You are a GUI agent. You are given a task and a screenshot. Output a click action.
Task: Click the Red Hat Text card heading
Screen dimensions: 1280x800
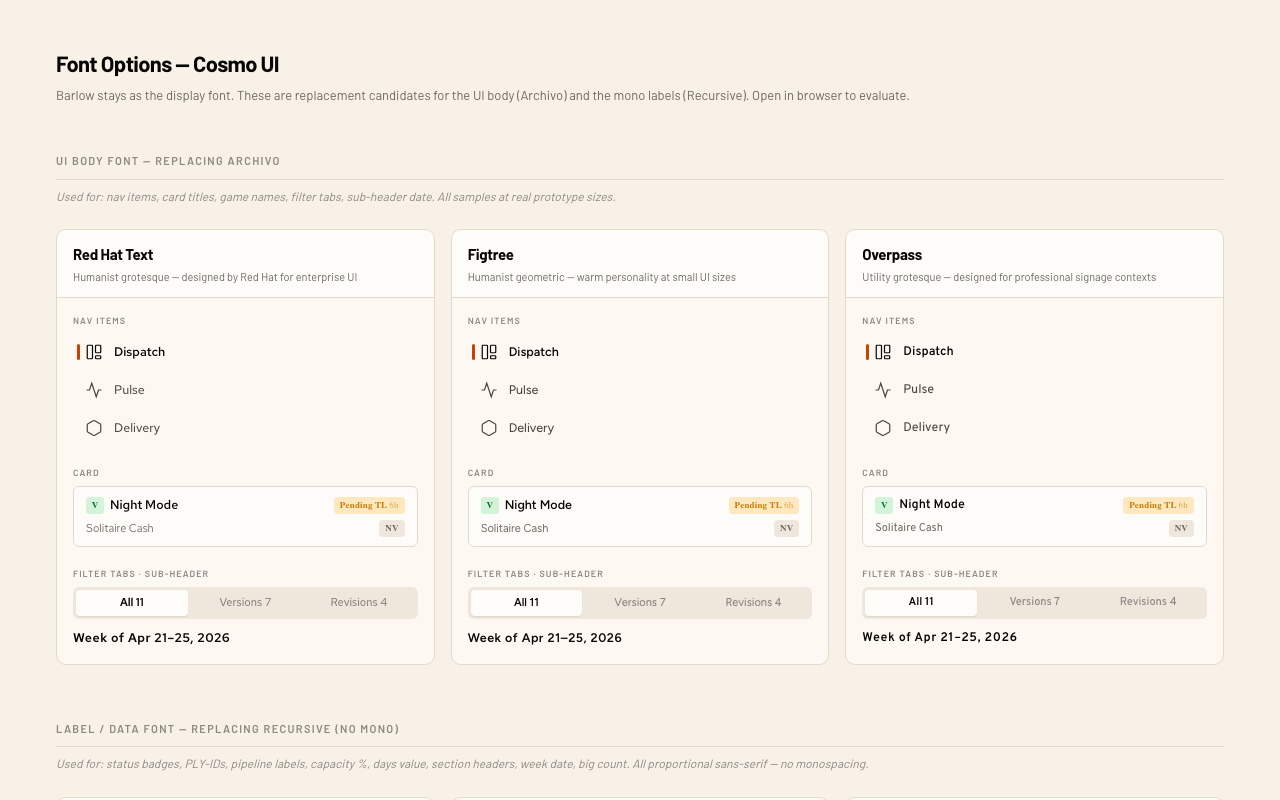coord(113,255)
